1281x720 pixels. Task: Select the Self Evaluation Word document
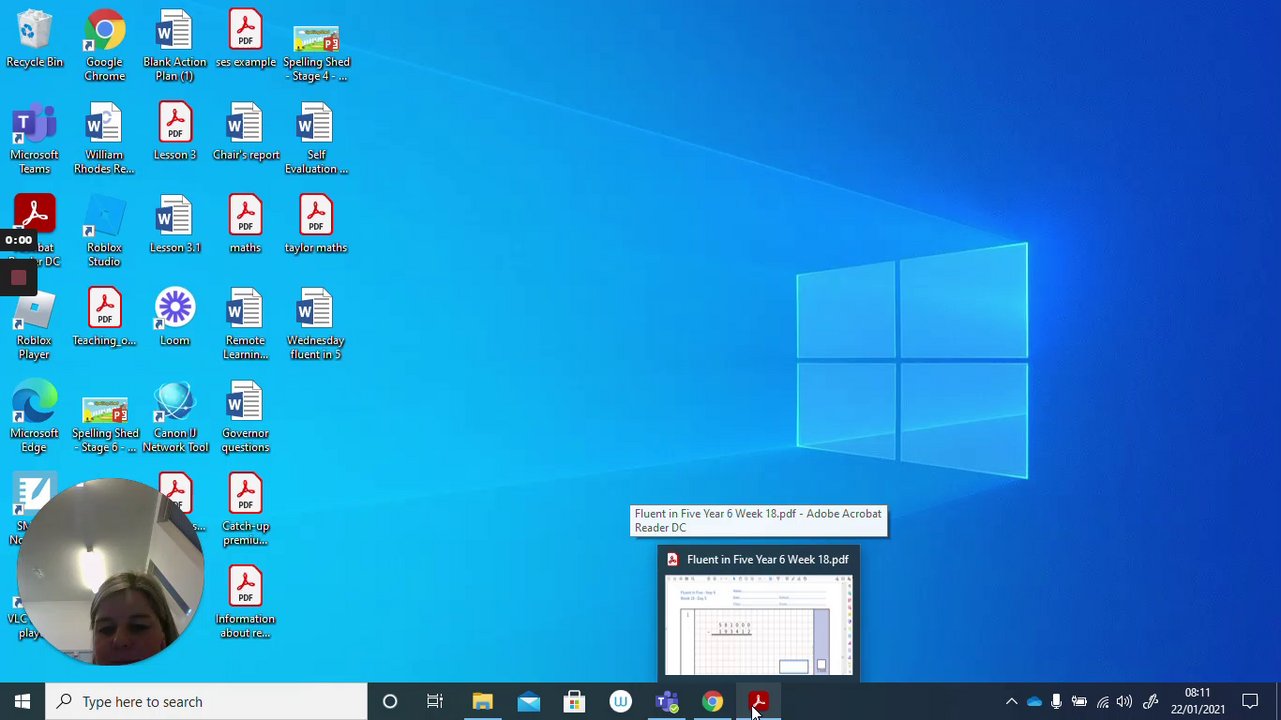(x=316, y=139)
